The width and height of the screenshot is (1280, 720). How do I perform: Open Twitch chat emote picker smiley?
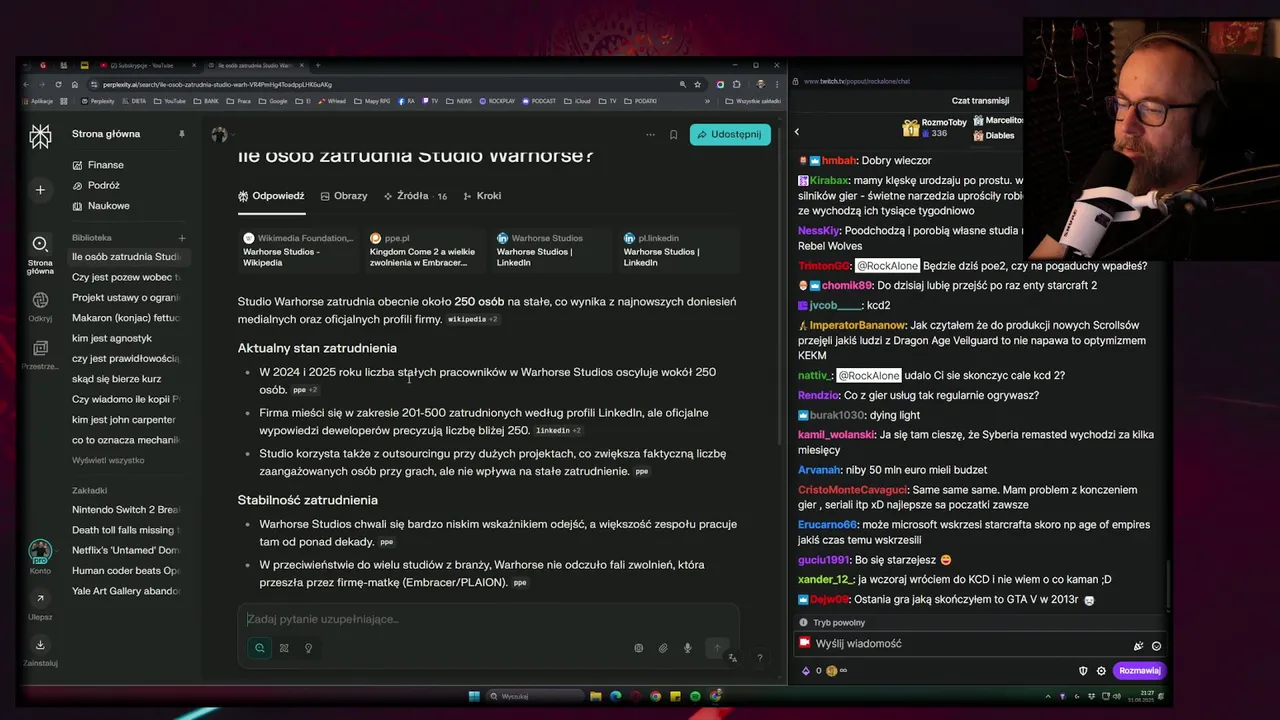click(x=1156, y=646)
